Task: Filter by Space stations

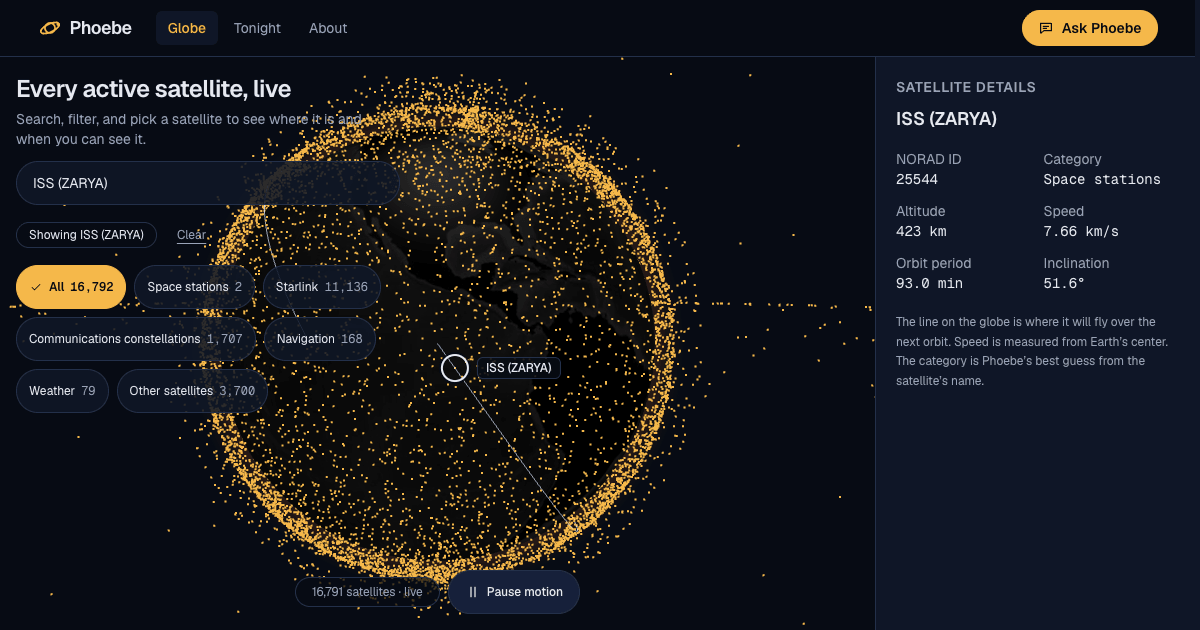Action: [194, 287]
